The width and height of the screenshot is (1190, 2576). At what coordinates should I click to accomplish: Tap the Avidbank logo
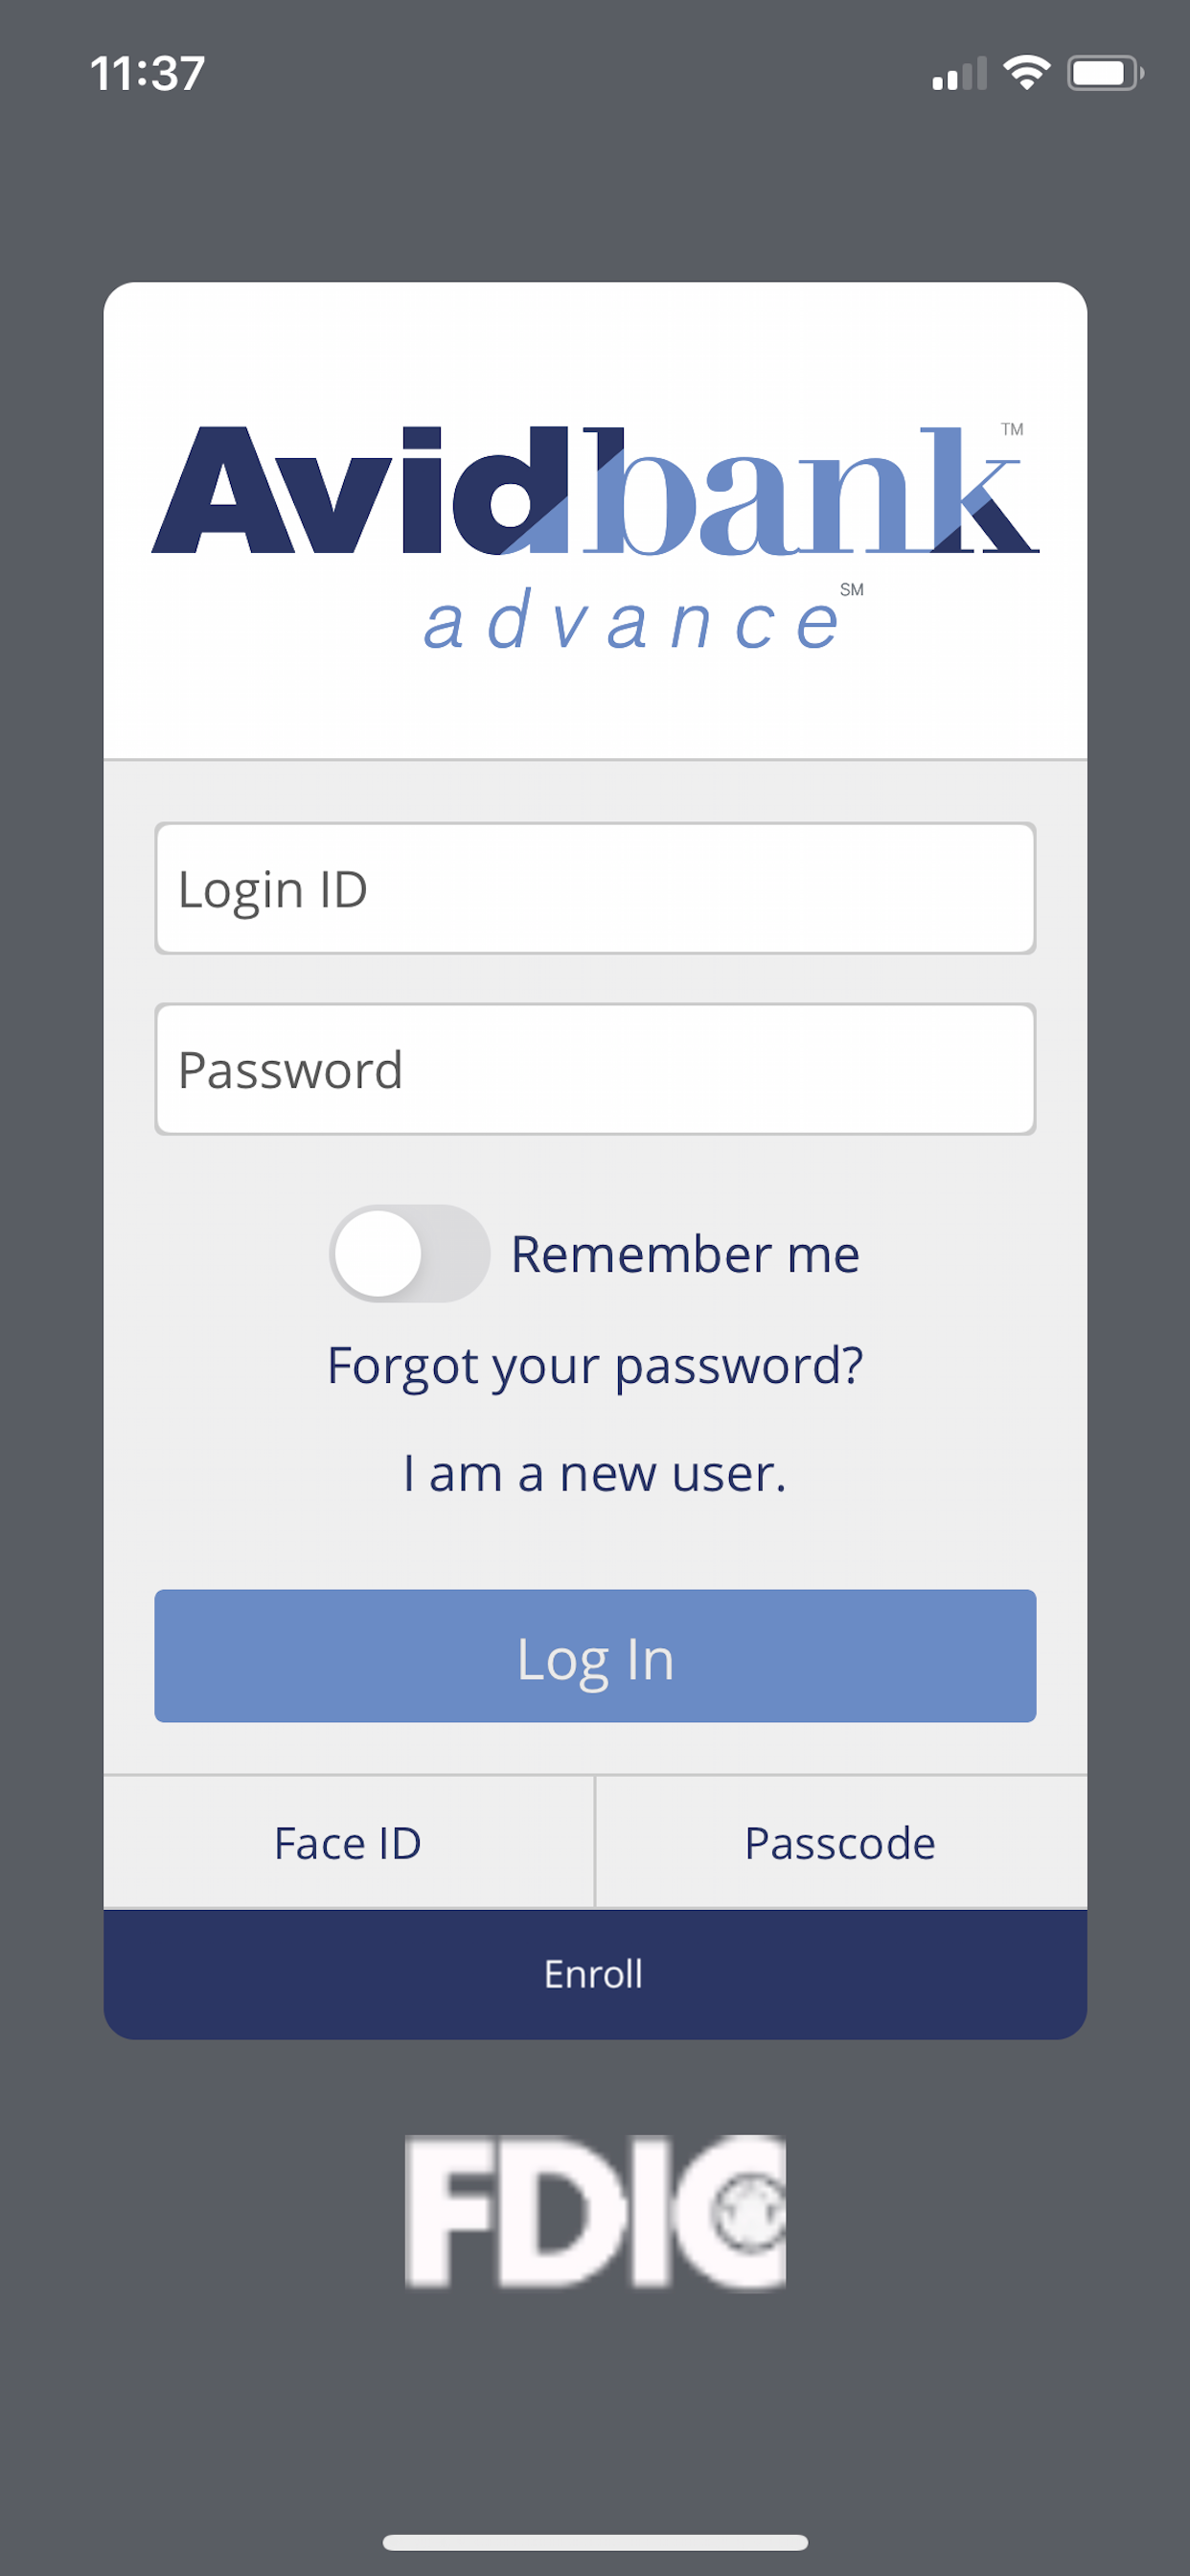pos(595,490)
